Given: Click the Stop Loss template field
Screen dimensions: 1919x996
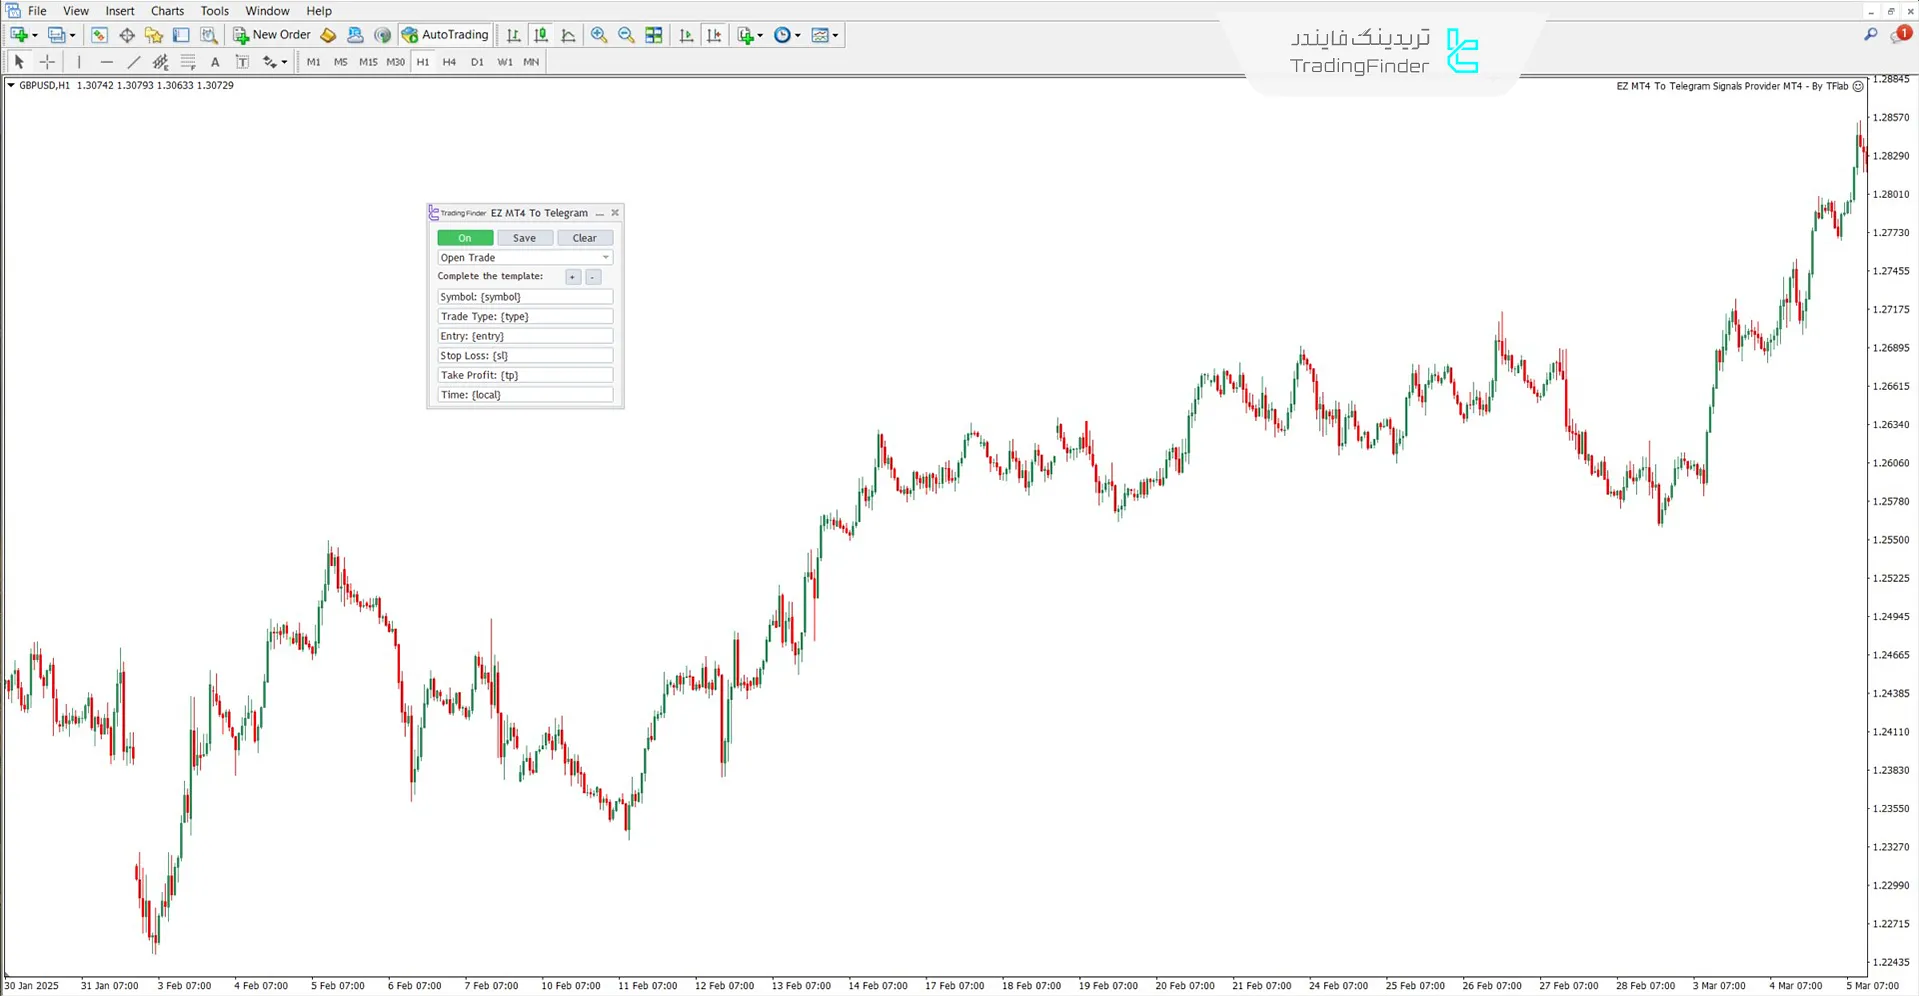Looking at the screenshot, I should click(524, 356).
